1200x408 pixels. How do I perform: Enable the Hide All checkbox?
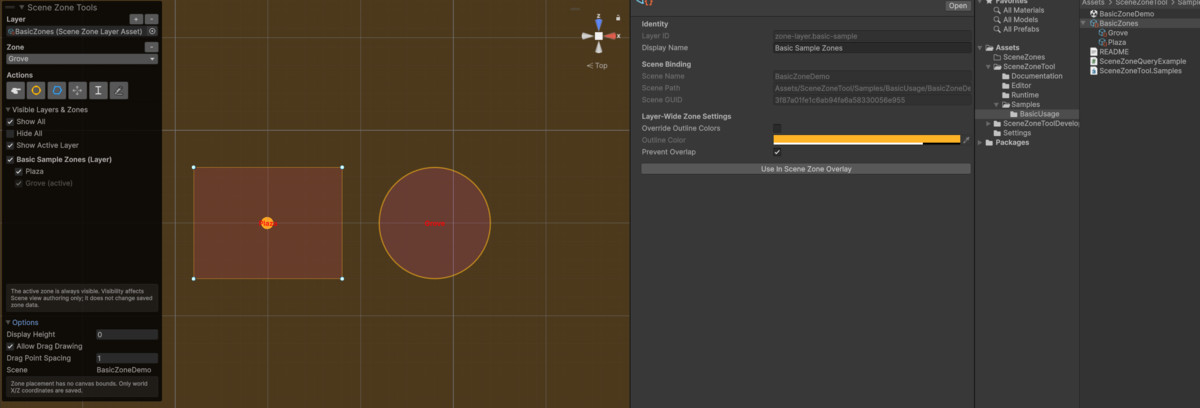(10, 133)
